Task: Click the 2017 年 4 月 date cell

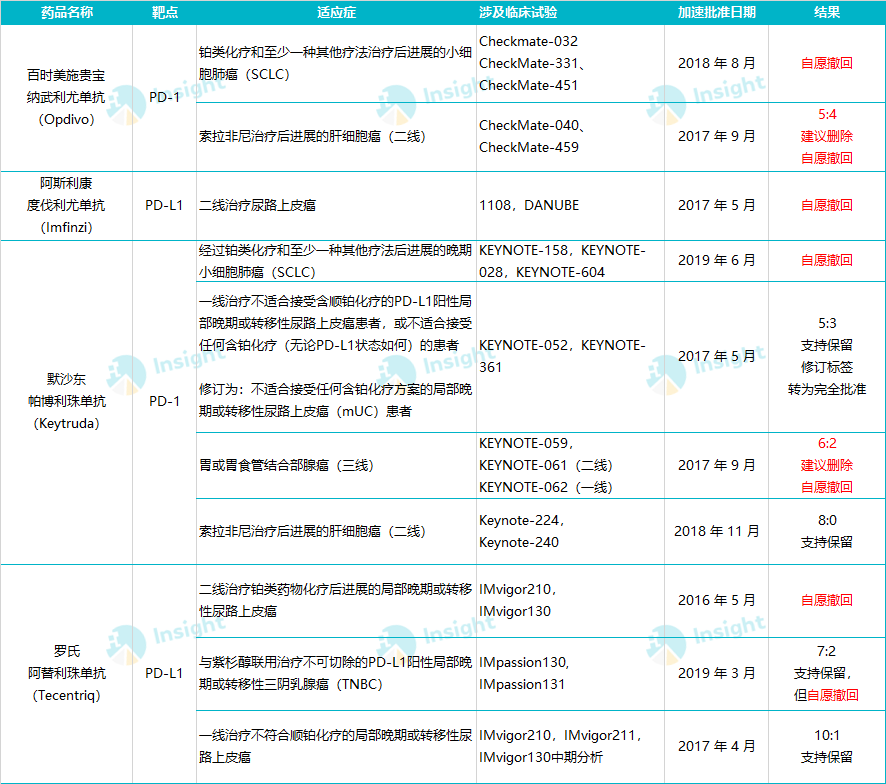Action: [716, 747]
